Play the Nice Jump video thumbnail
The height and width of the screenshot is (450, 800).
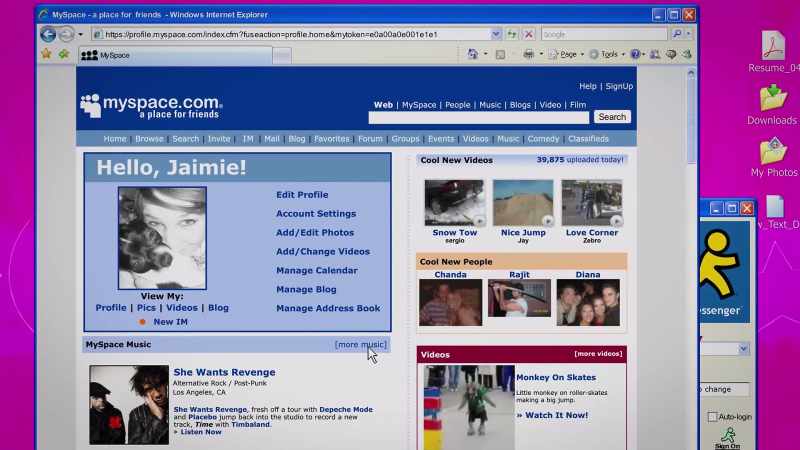coord(523,203)
